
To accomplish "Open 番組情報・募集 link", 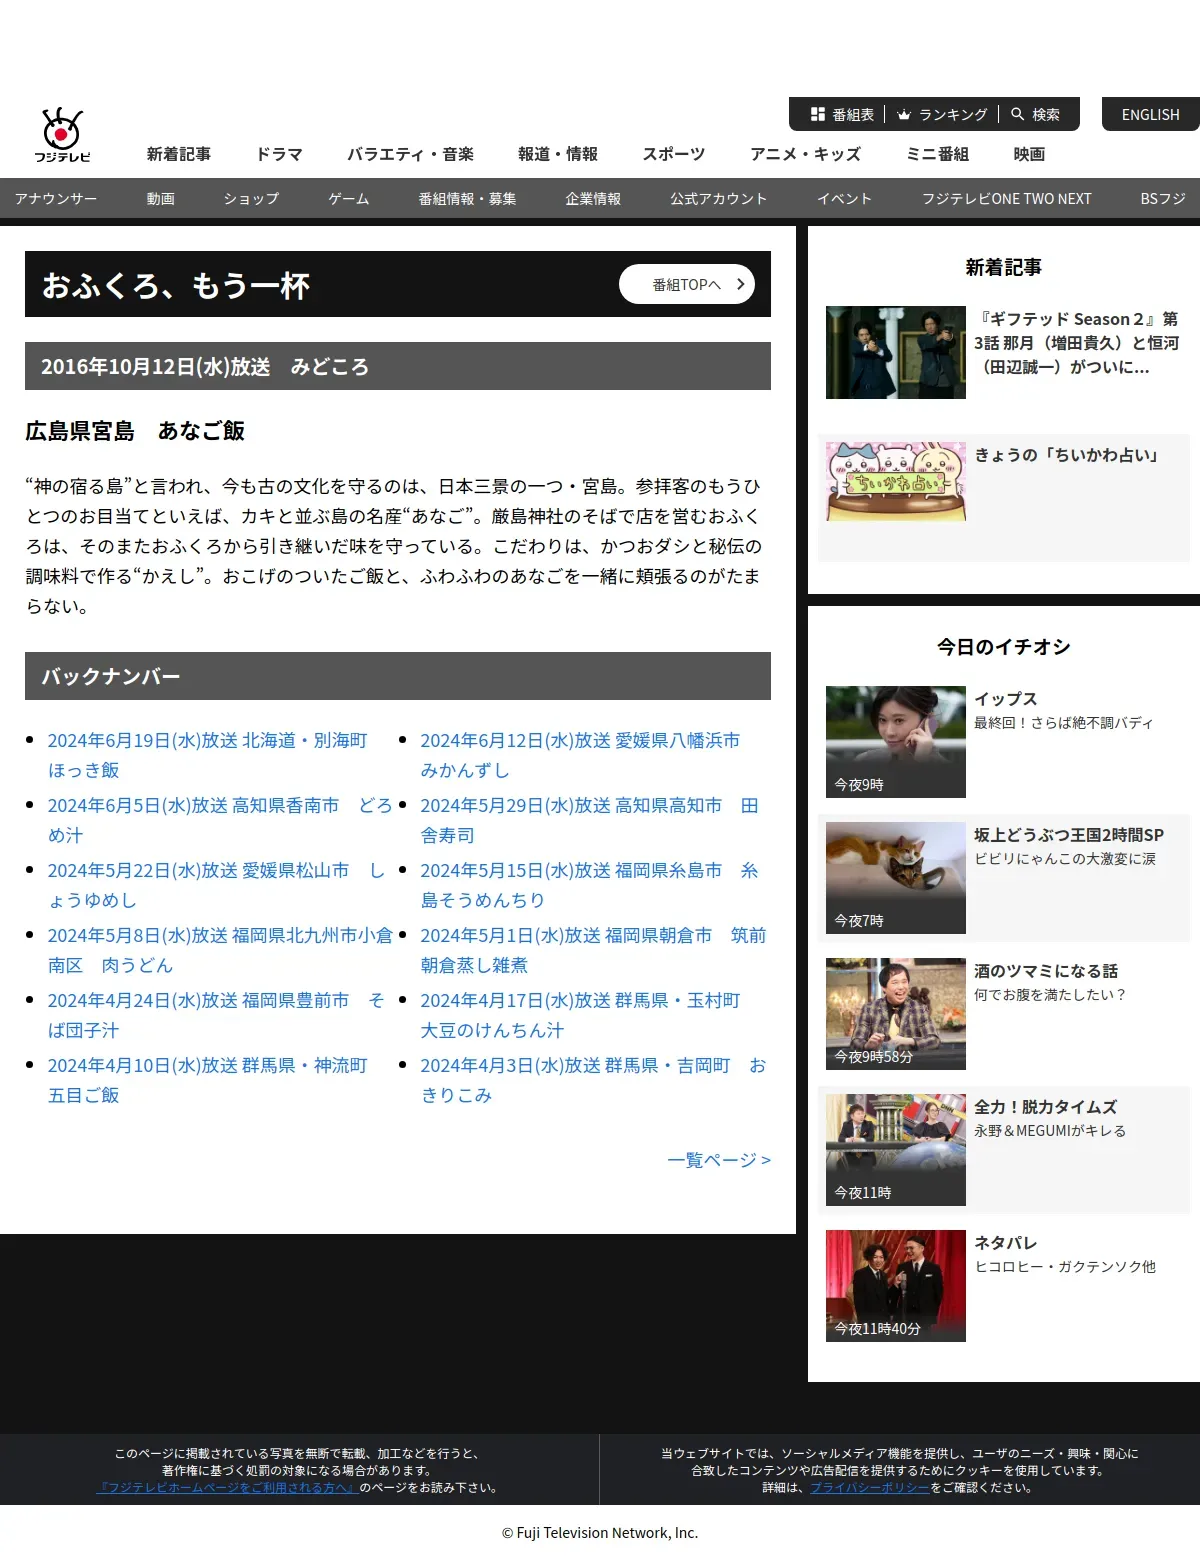I will click(467, 199).
